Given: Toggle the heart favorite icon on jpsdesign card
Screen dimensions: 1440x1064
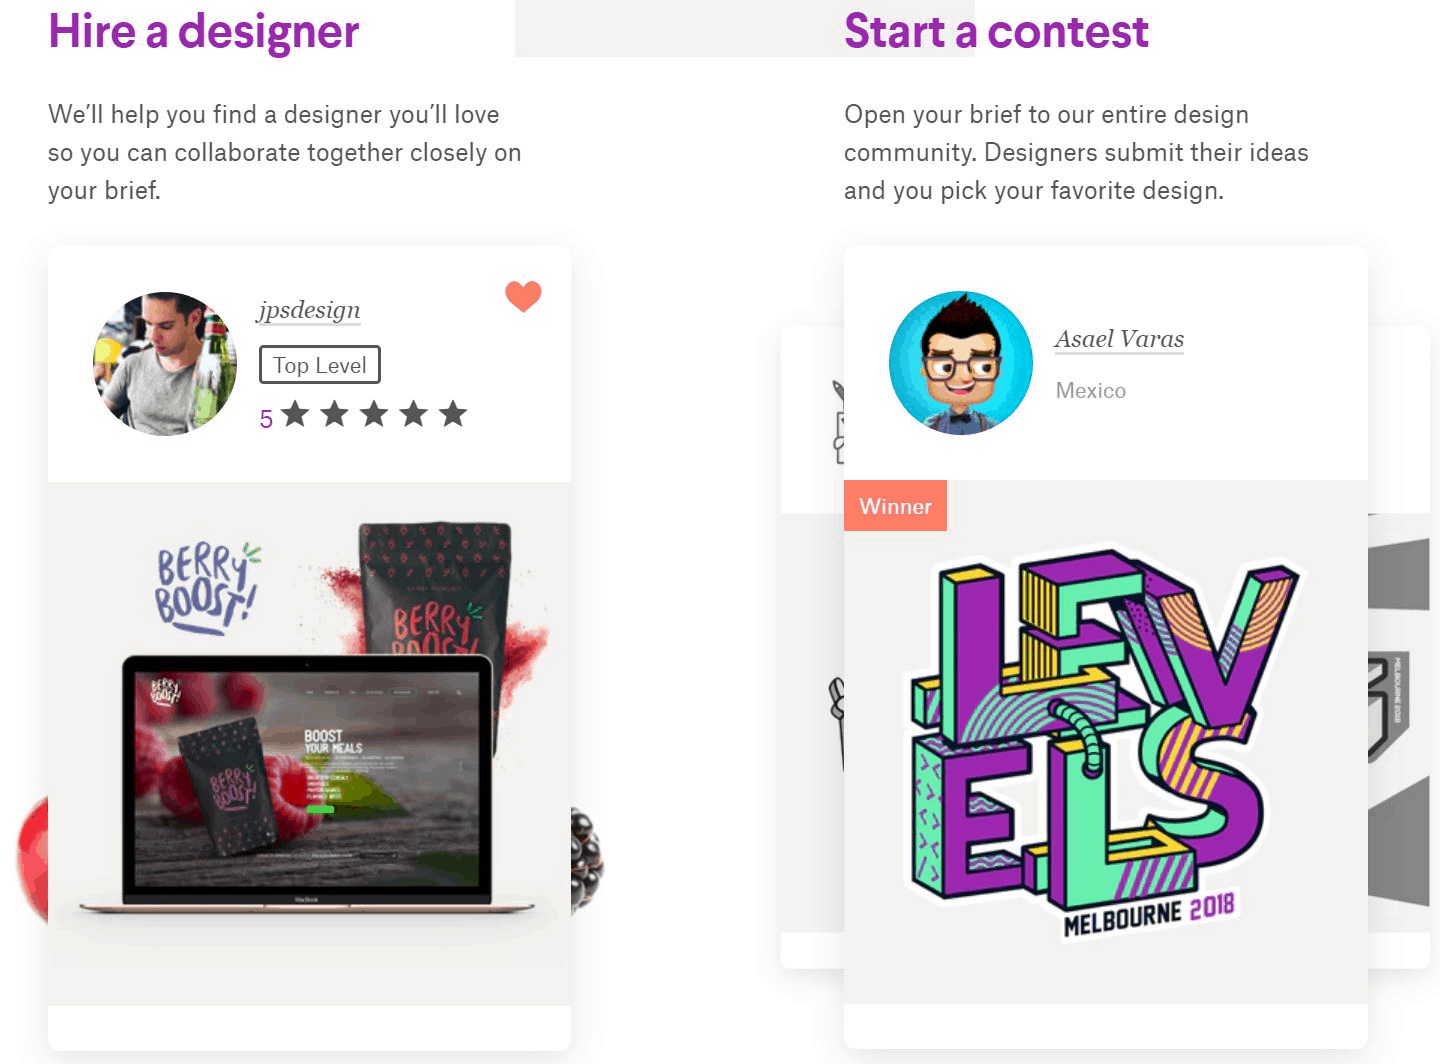Looking at the screenshot, I should 523,296.
